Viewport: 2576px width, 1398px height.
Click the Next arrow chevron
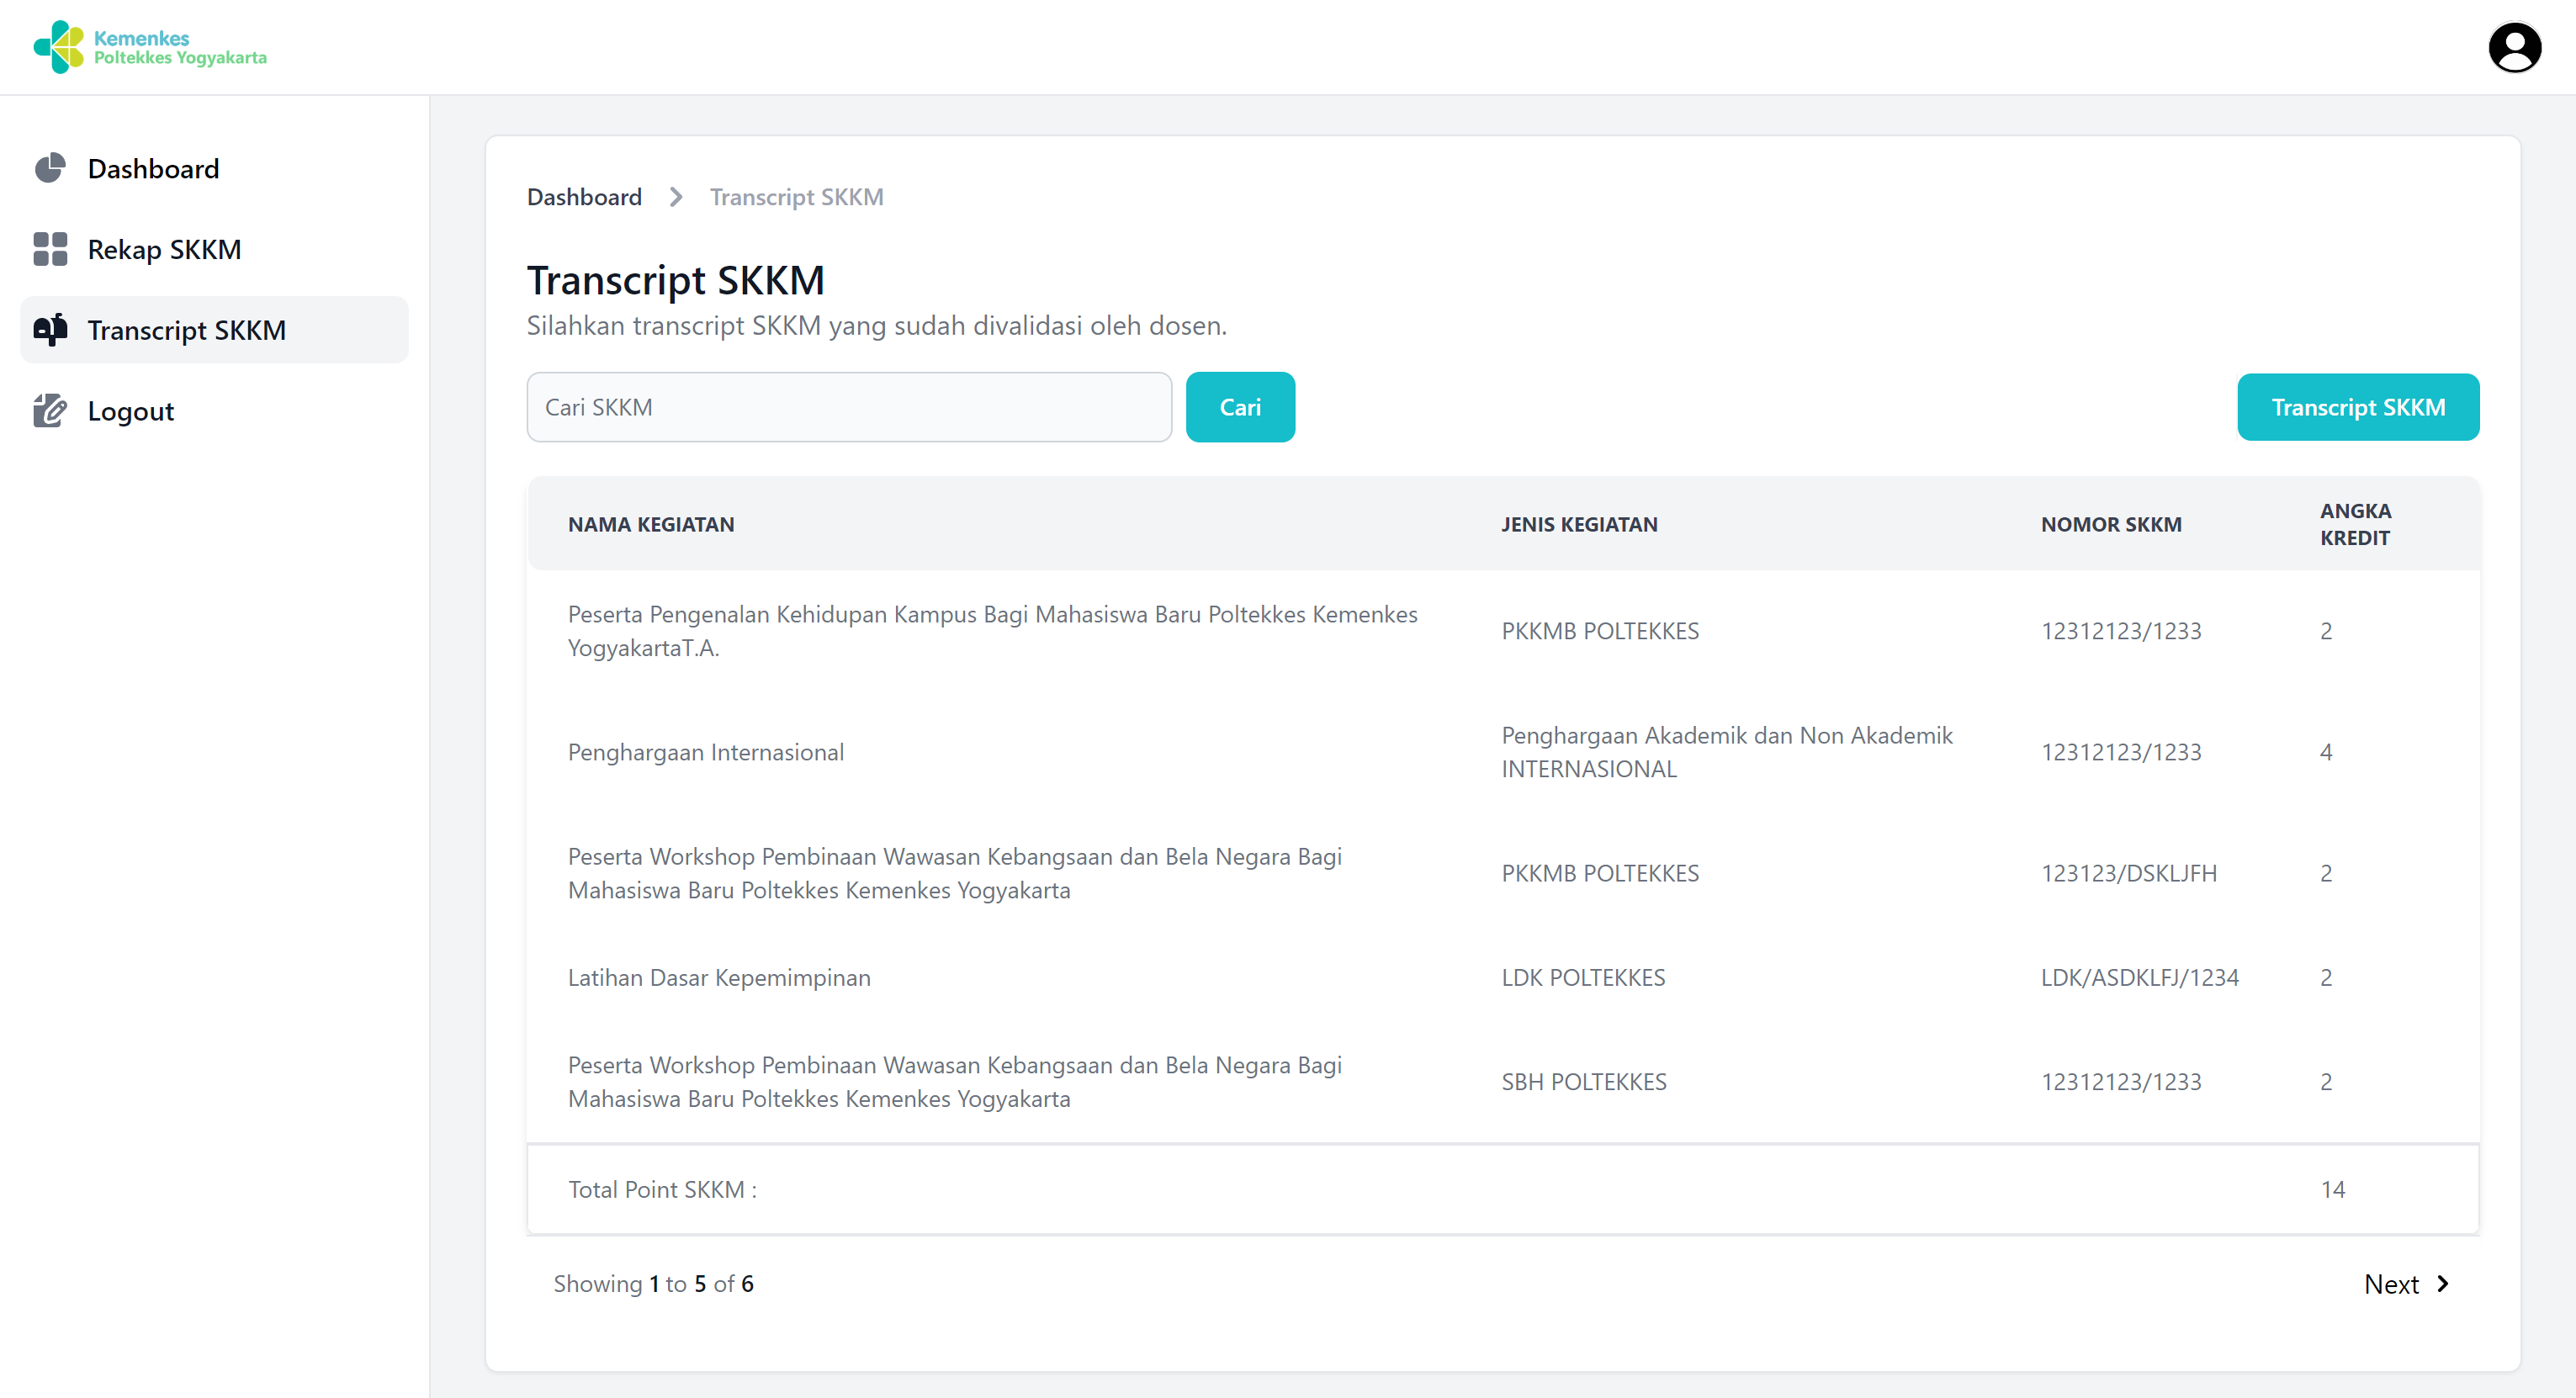tap(2443, 1283)
